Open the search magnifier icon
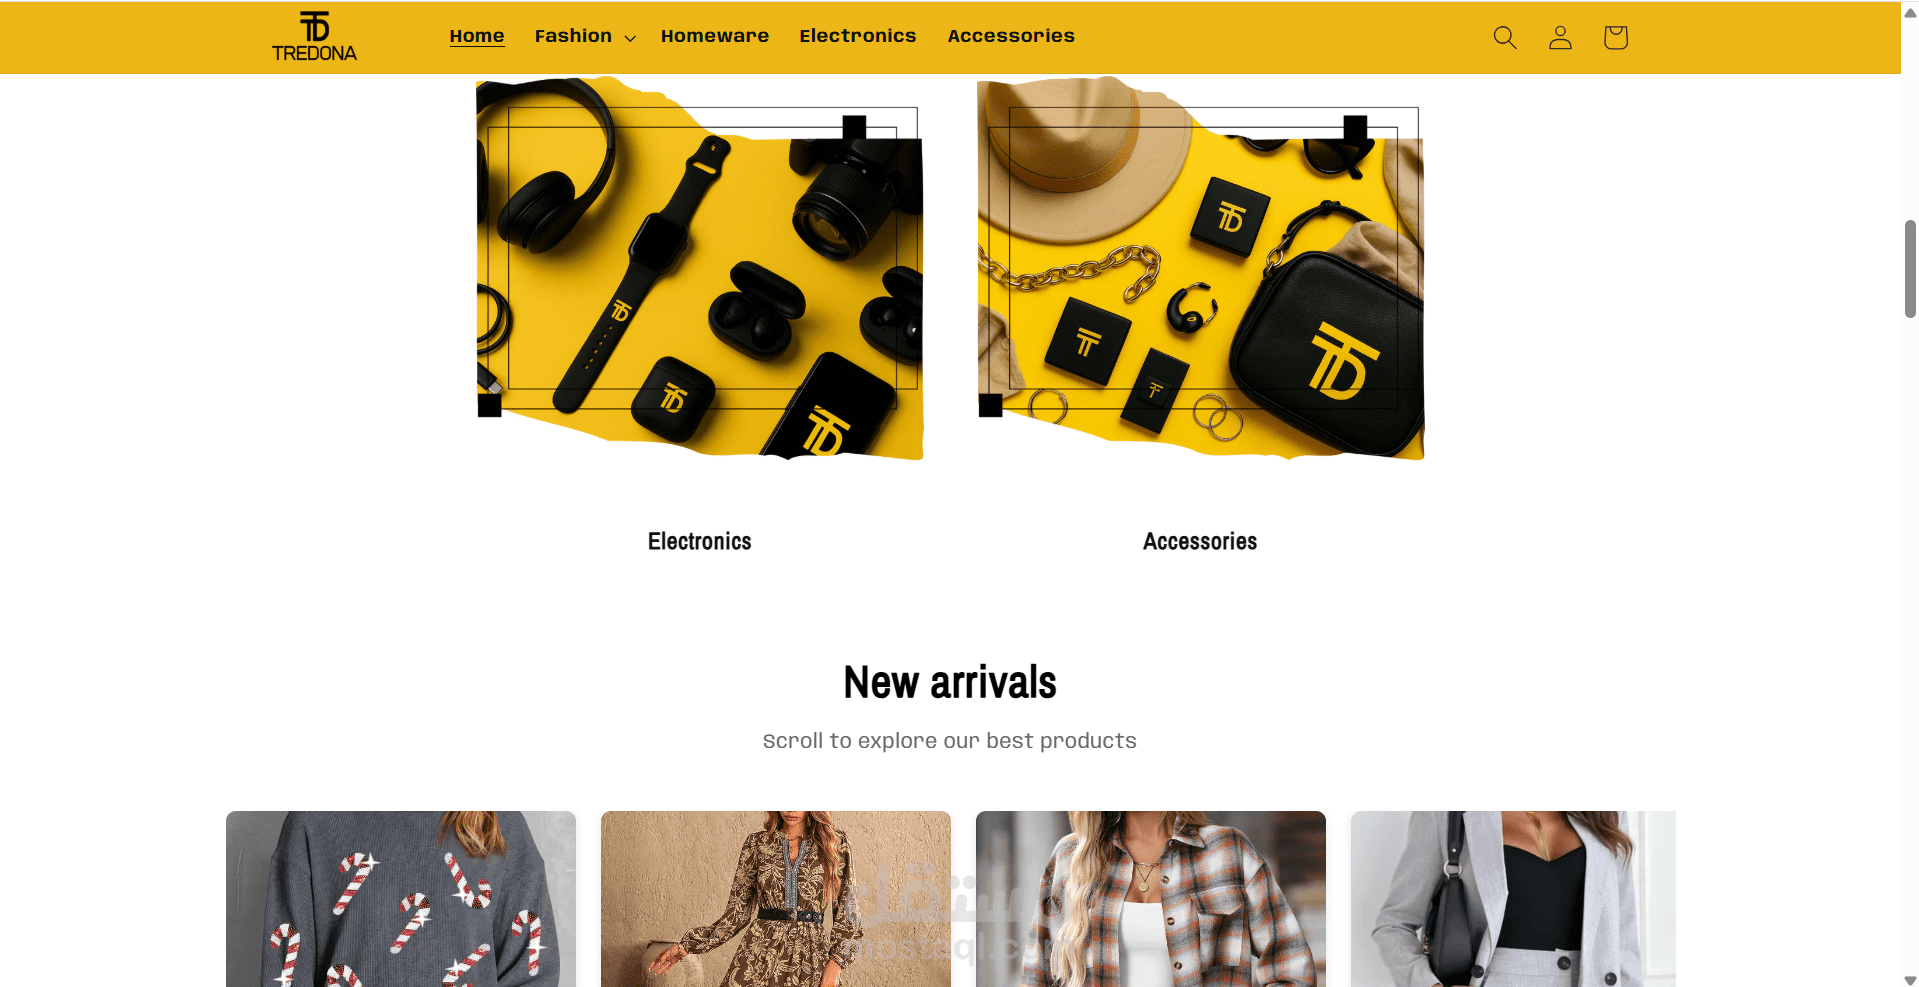Screen dimensions: 1919x987 [1504, 37]
